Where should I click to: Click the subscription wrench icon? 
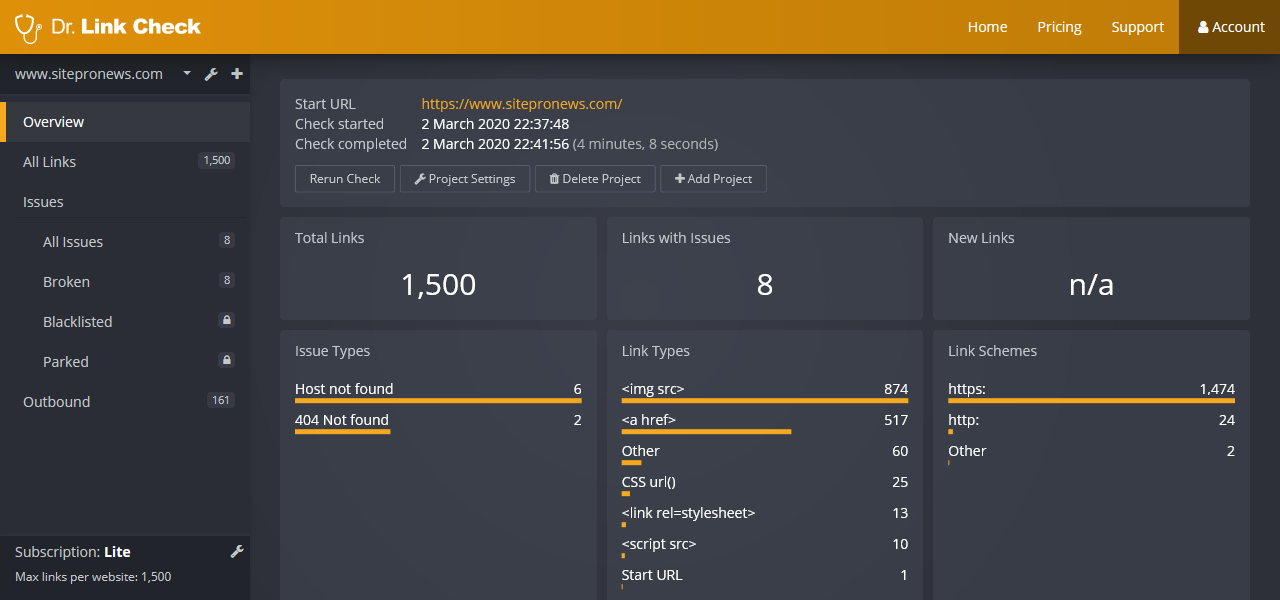237,551
